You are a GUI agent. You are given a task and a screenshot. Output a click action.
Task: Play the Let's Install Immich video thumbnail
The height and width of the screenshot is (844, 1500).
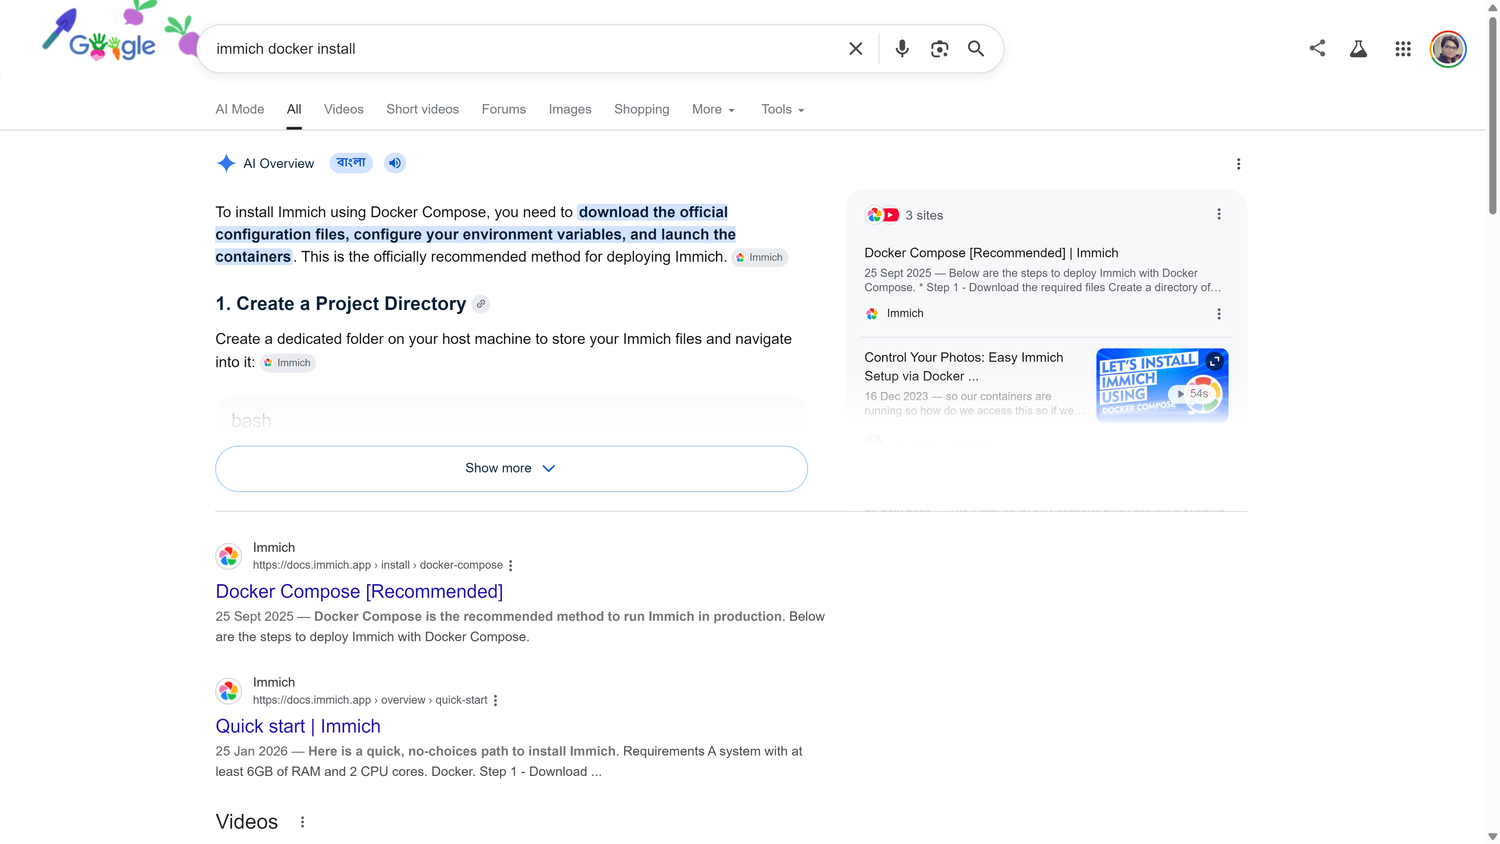[x=1162, y=385]
